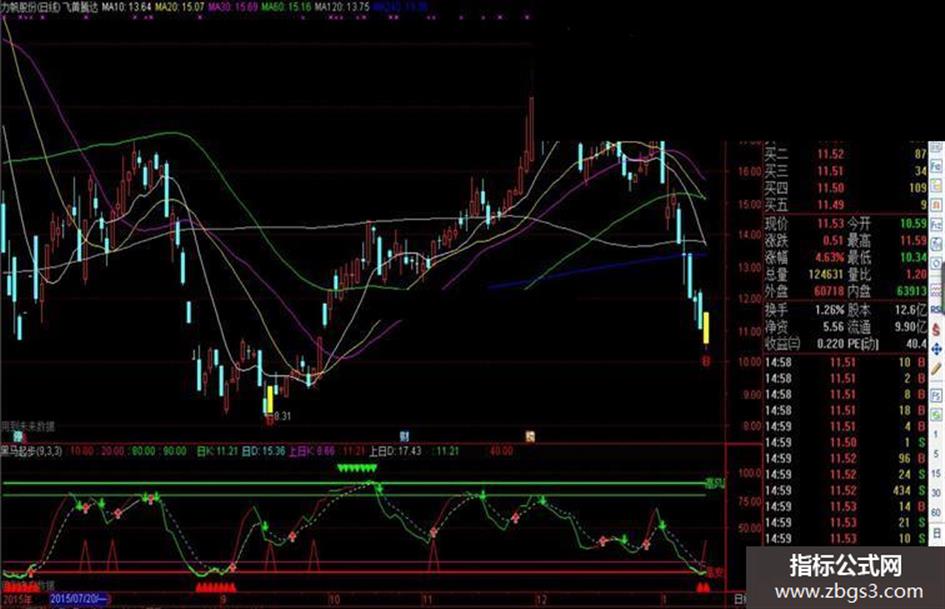Switch to the 1-minute period
Image resolution: width=945 pixels, height=609 pixels.
tap(937, 434)
